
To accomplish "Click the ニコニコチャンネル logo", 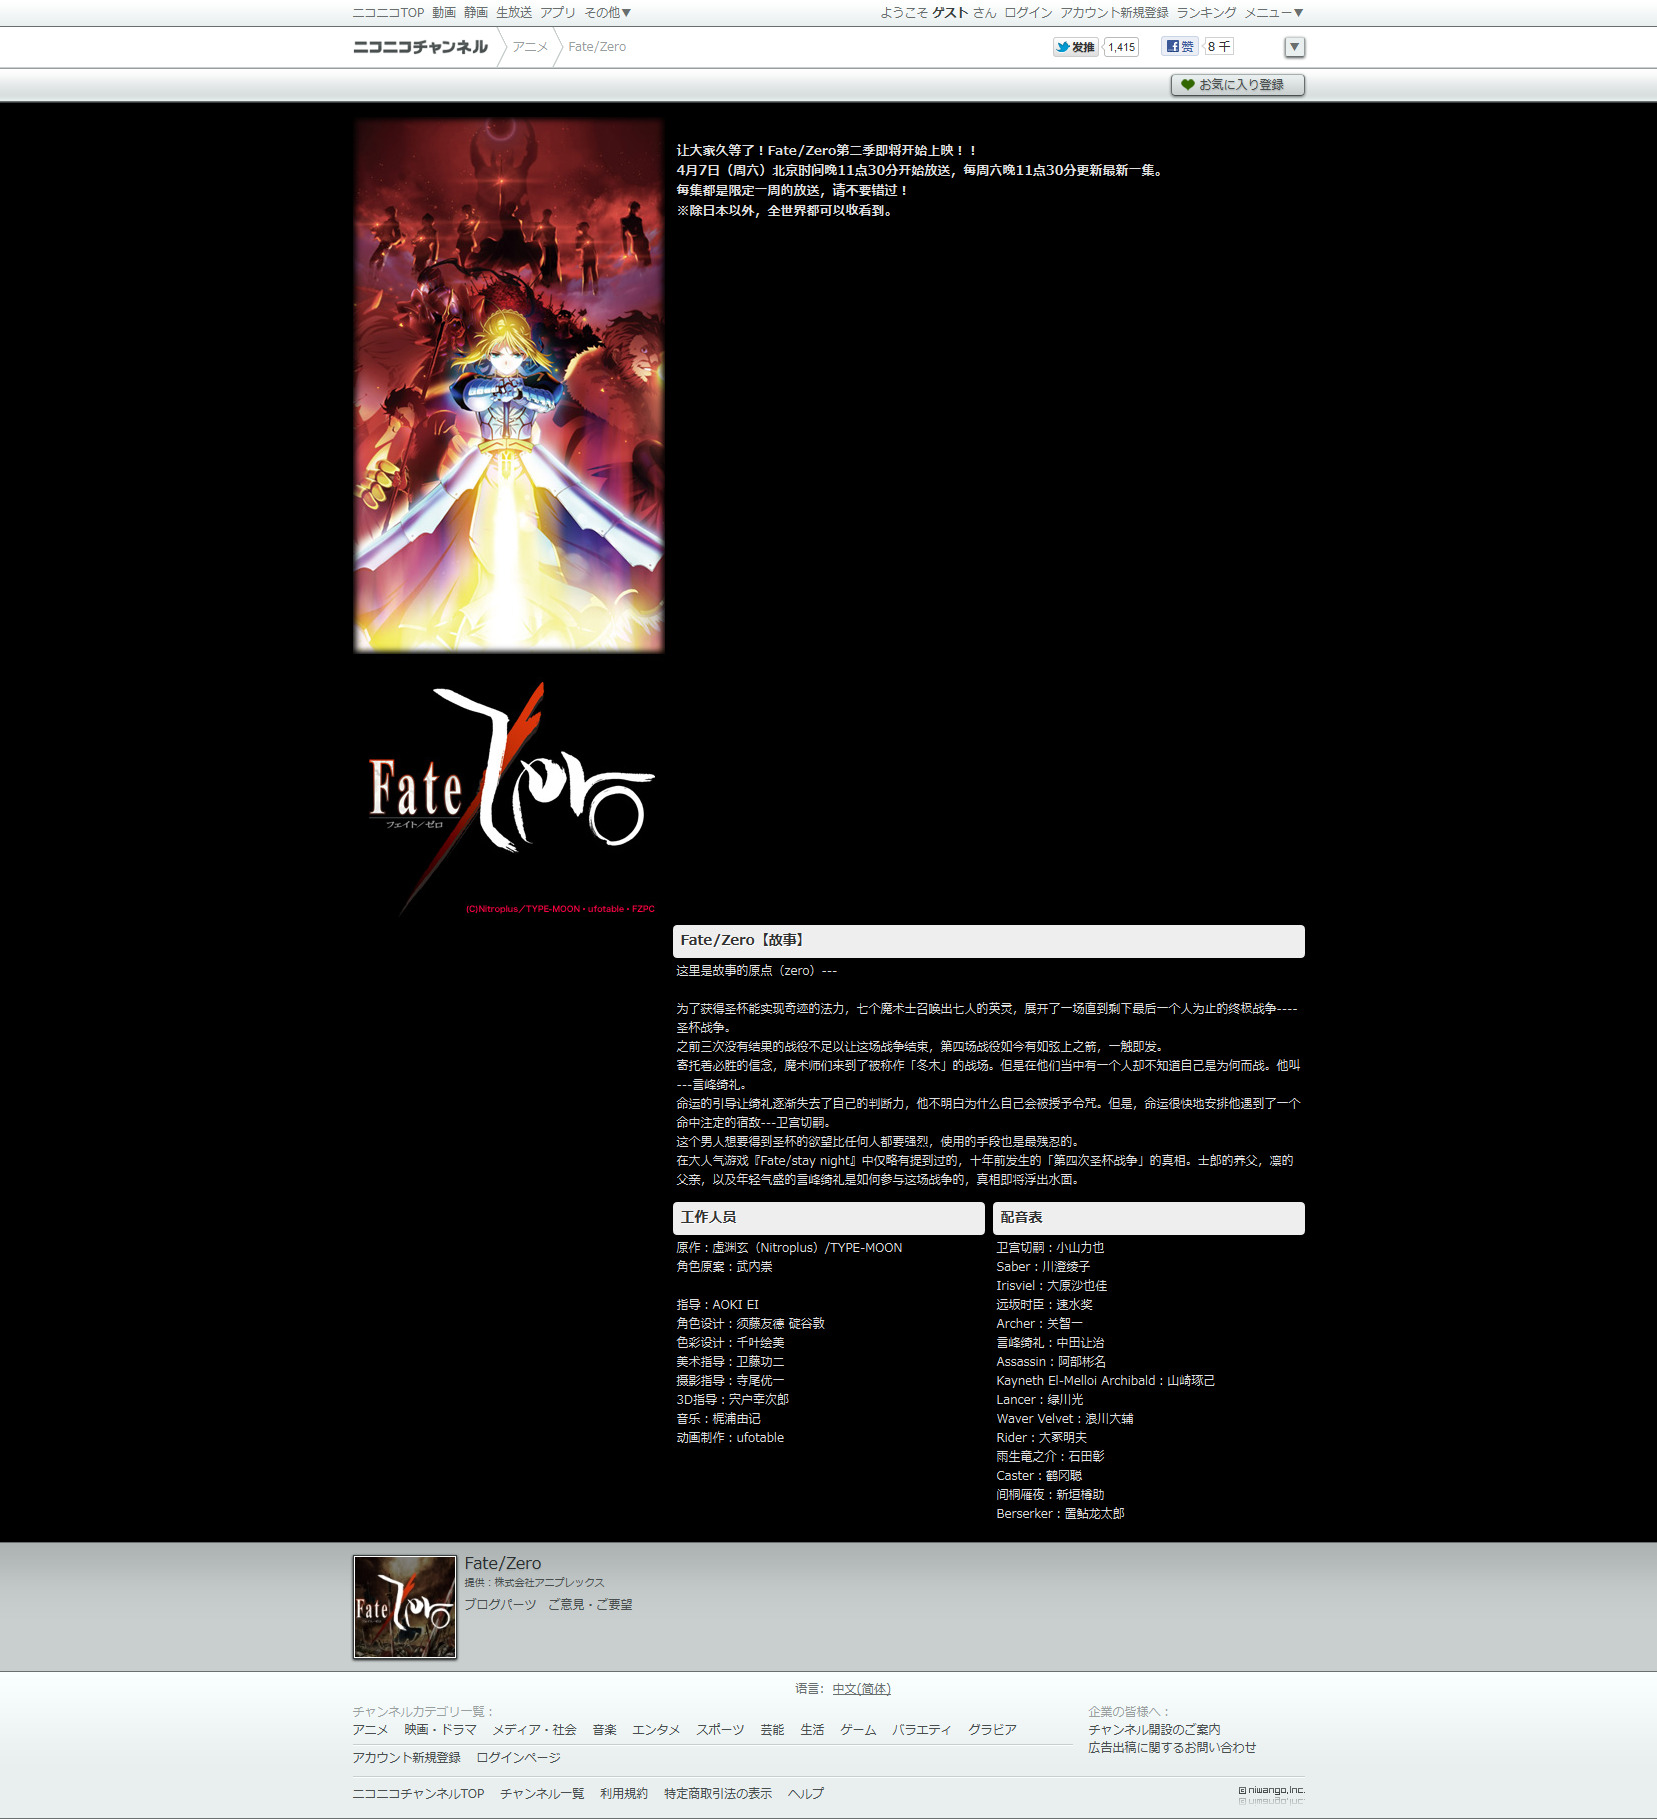I will click(420, 47).
